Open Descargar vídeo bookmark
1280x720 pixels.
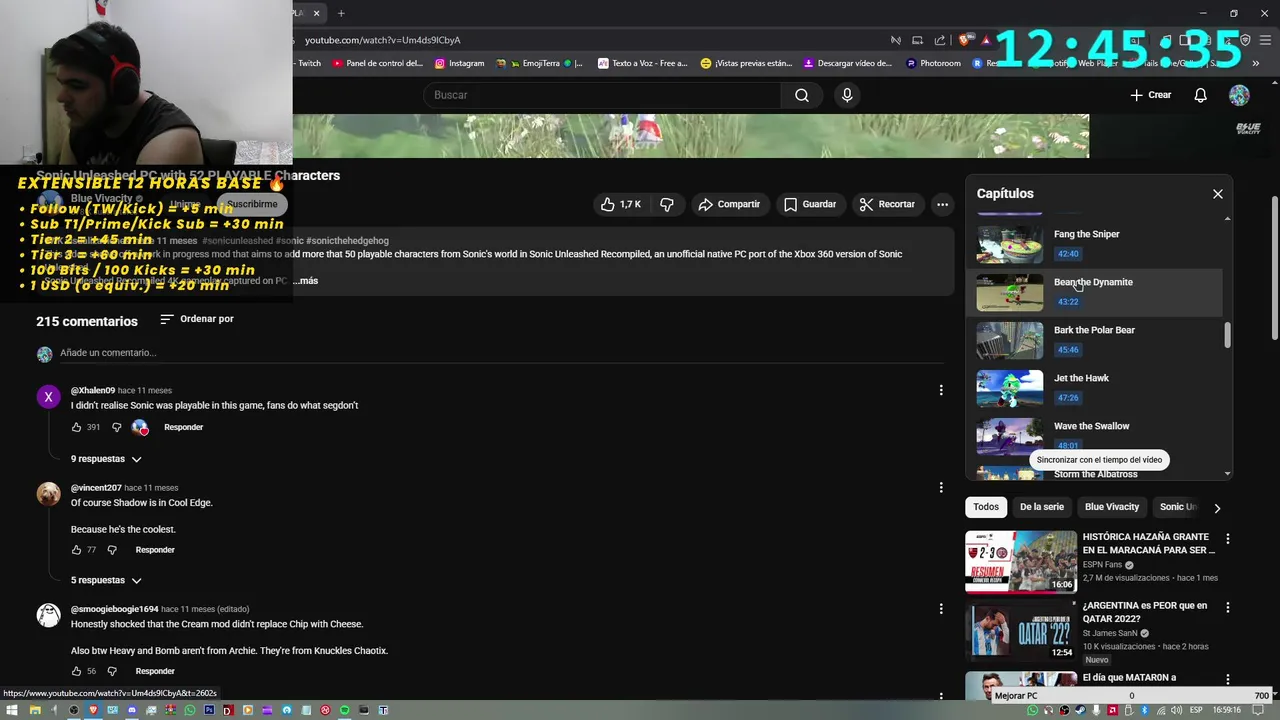(848, 63)
